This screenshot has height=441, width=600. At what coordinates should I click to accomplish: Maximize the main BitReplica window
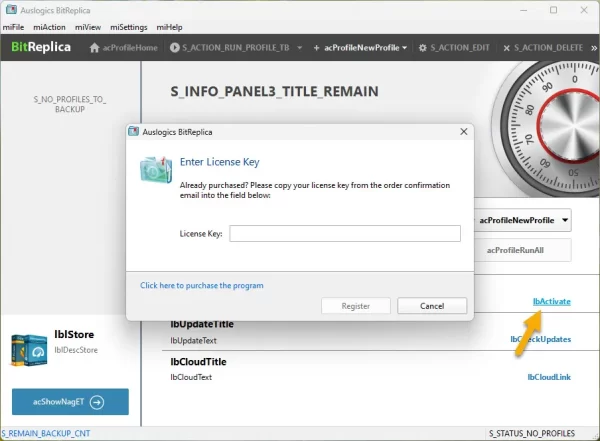click(553, 10)
